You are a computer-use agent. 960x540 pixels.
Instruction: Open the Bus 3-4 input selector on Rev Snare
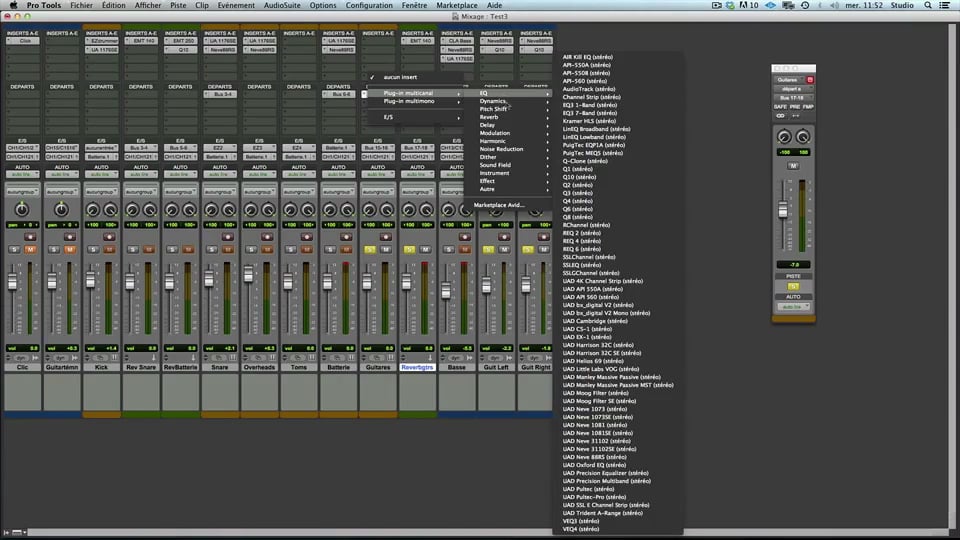[x=140, y=148]
